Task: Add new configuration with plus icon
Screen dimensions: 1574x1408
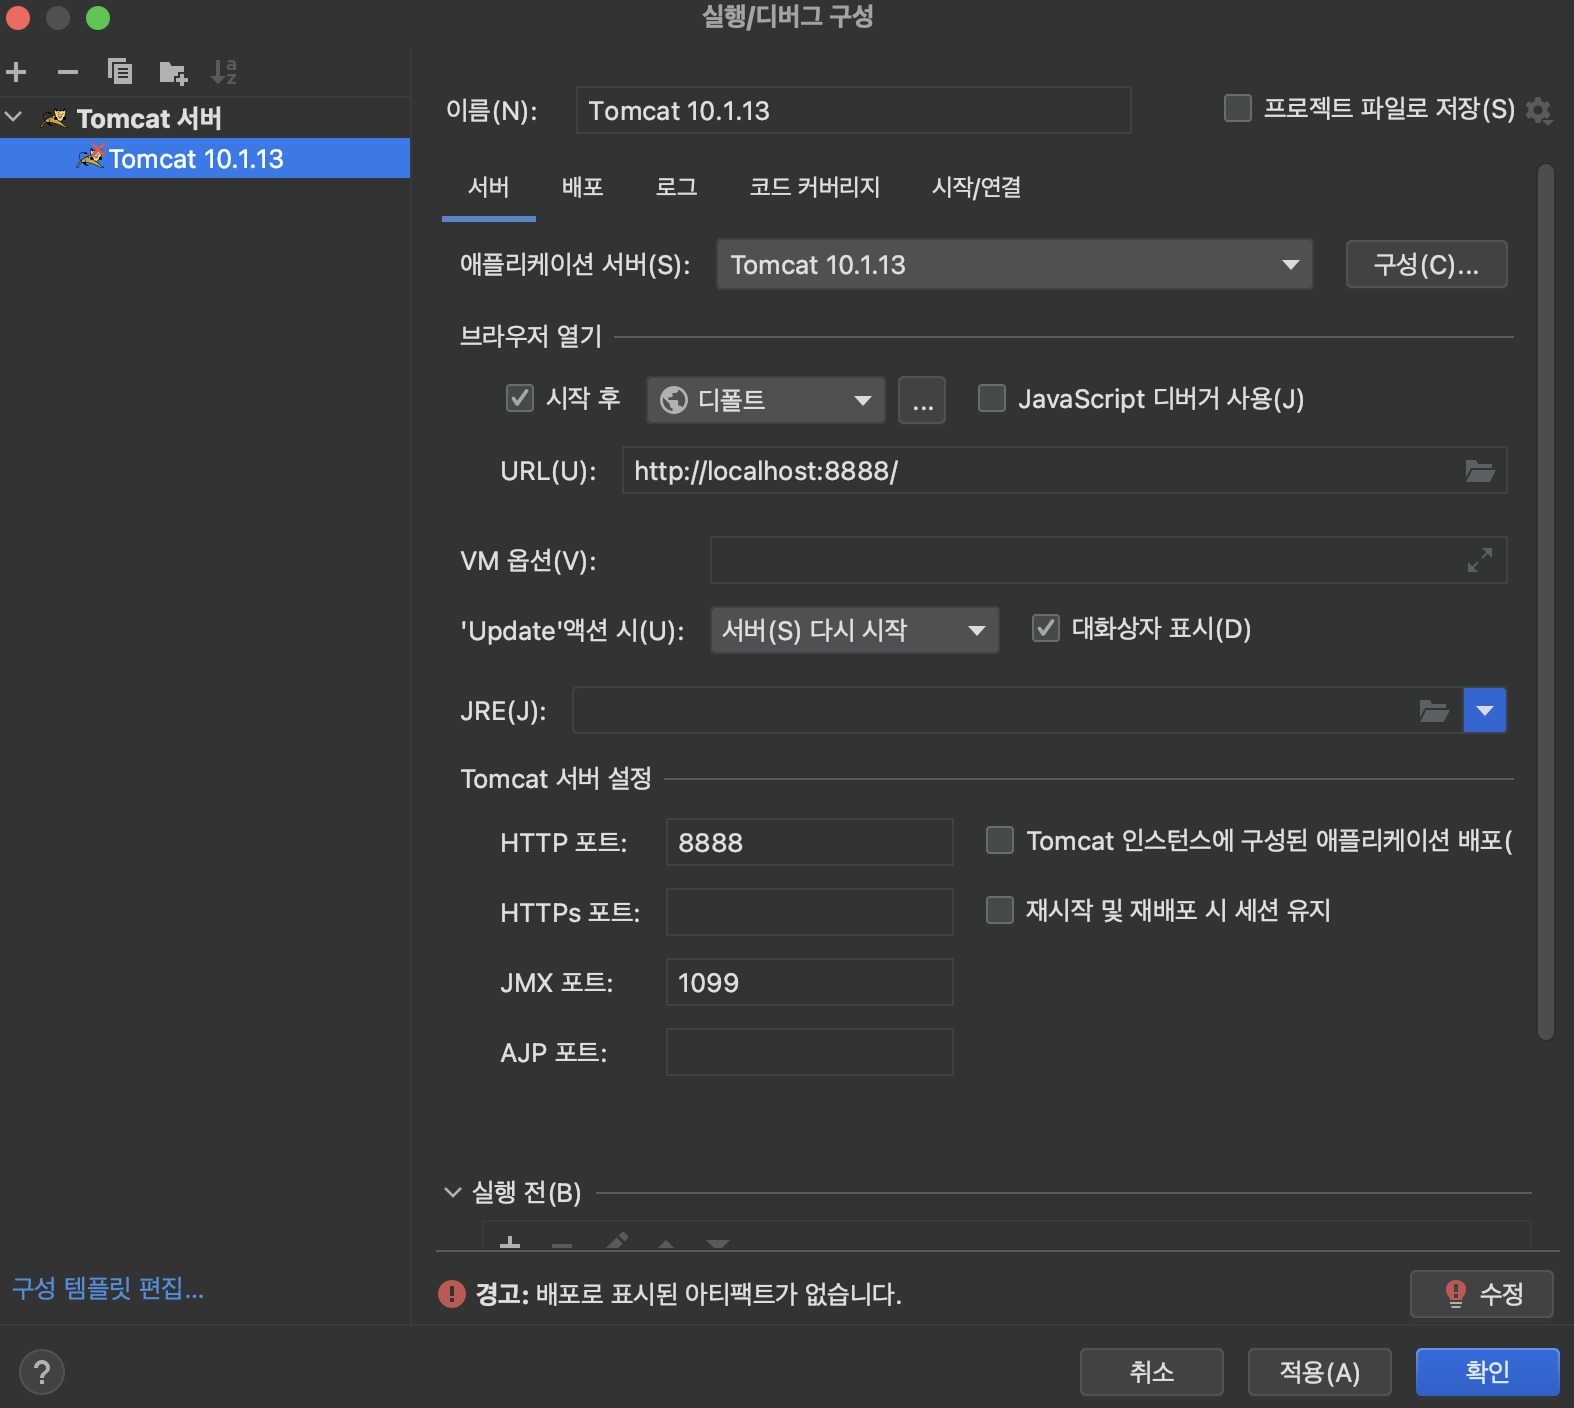Action: click(16, 72)
